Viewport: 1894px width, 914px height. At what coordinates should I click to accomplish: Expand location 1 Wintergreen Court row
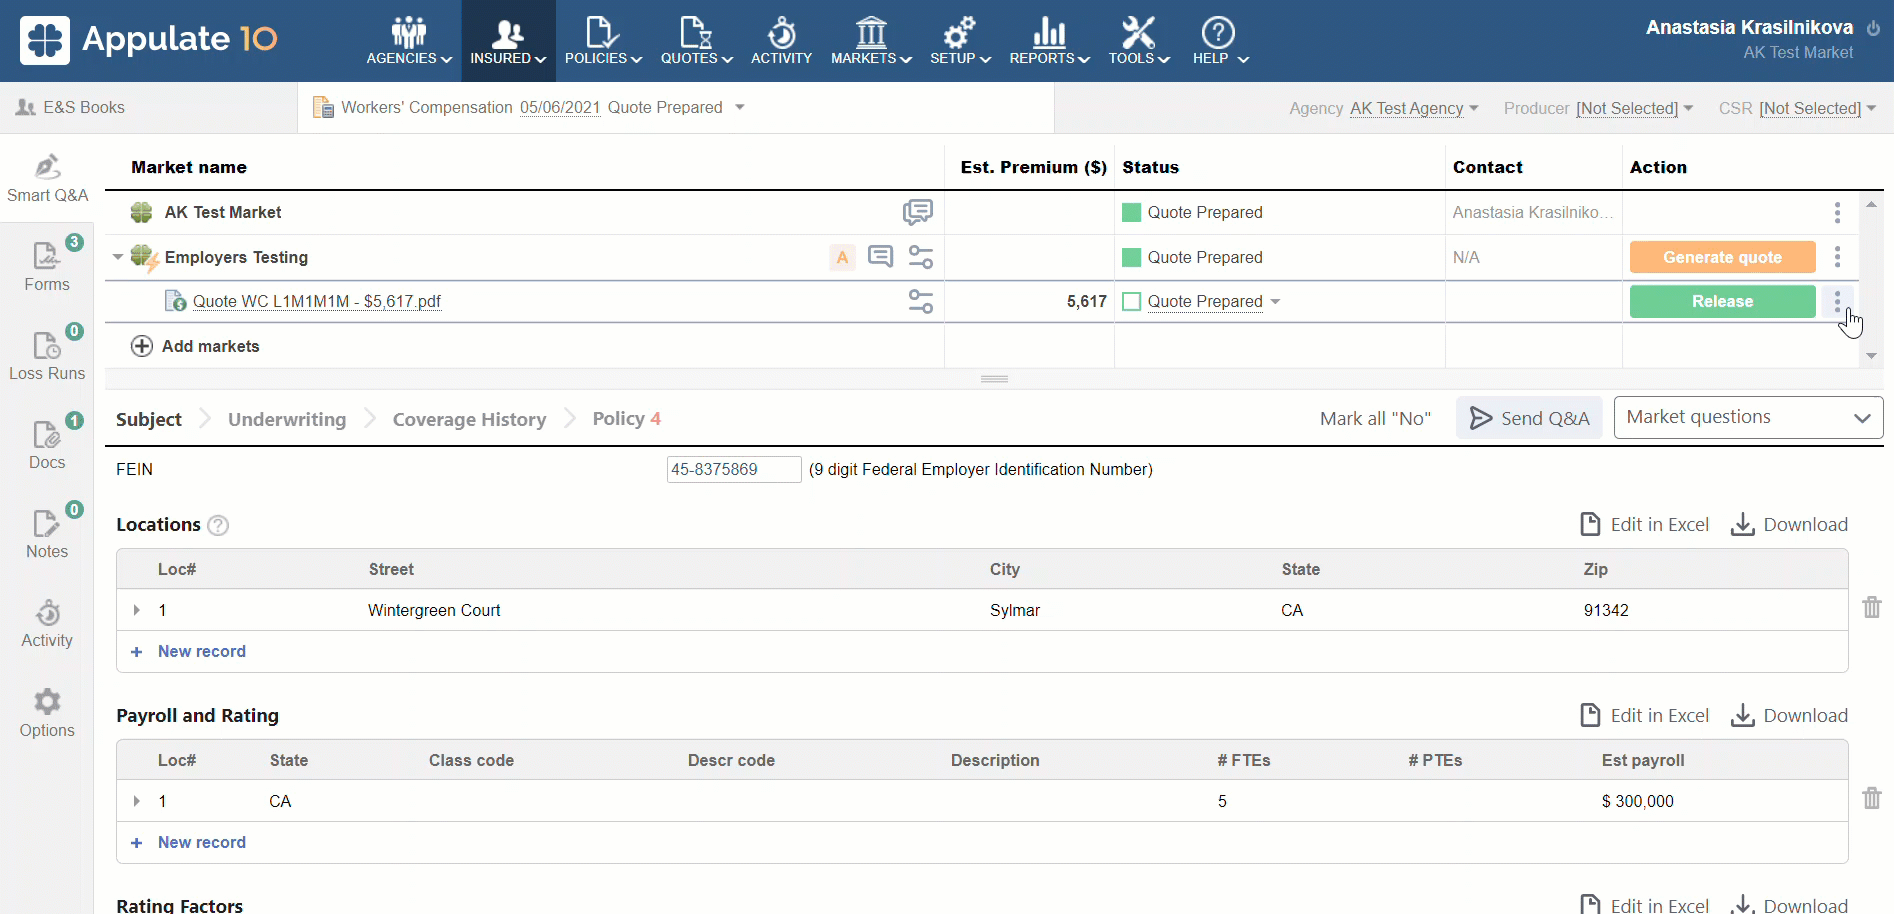[x=137, y=610]
